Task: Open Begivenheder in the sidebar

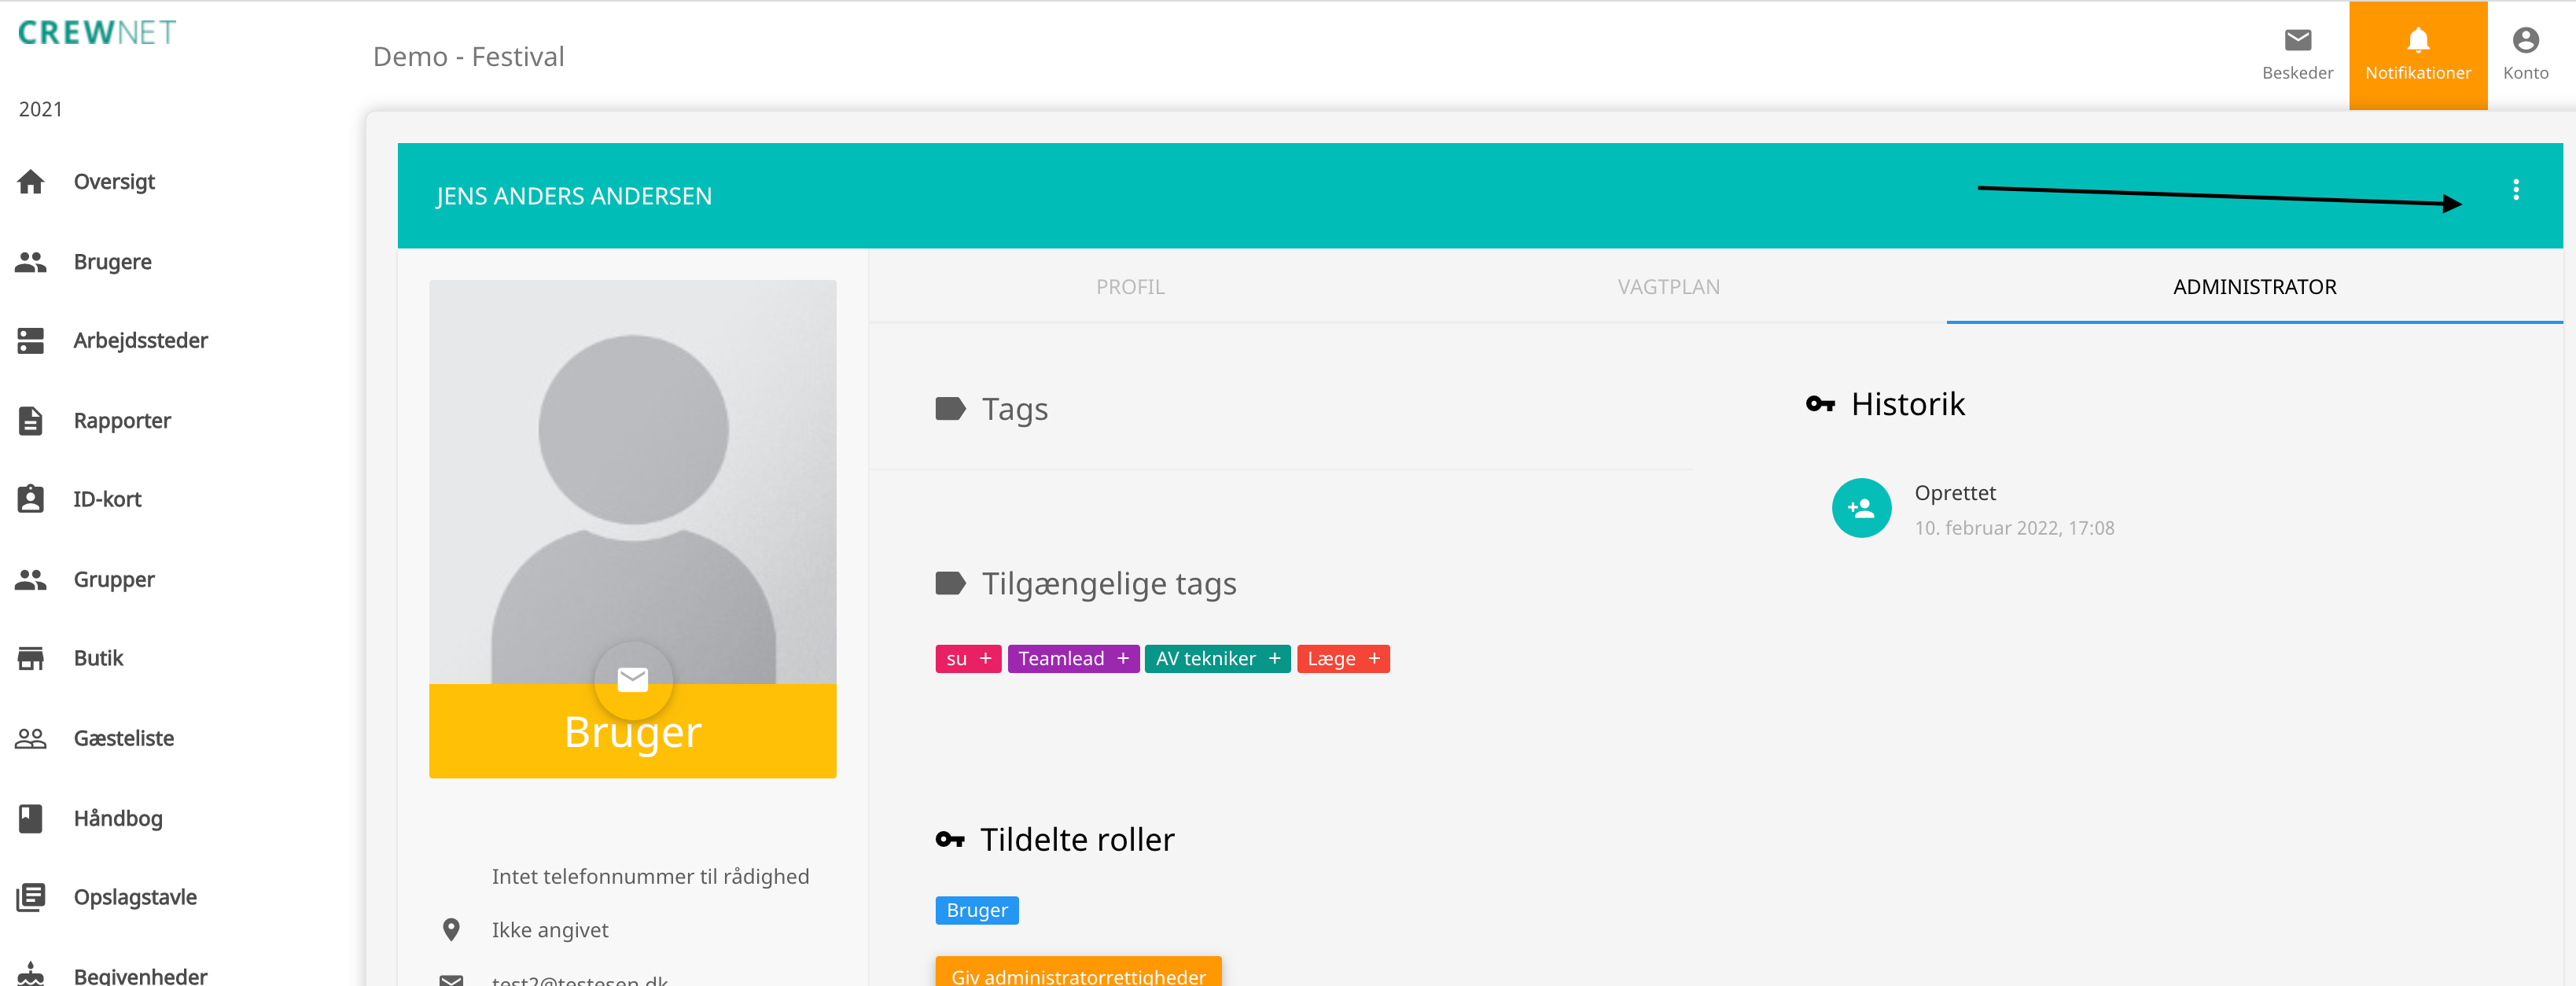Action: pyautogui.click(x=140, y=976)
